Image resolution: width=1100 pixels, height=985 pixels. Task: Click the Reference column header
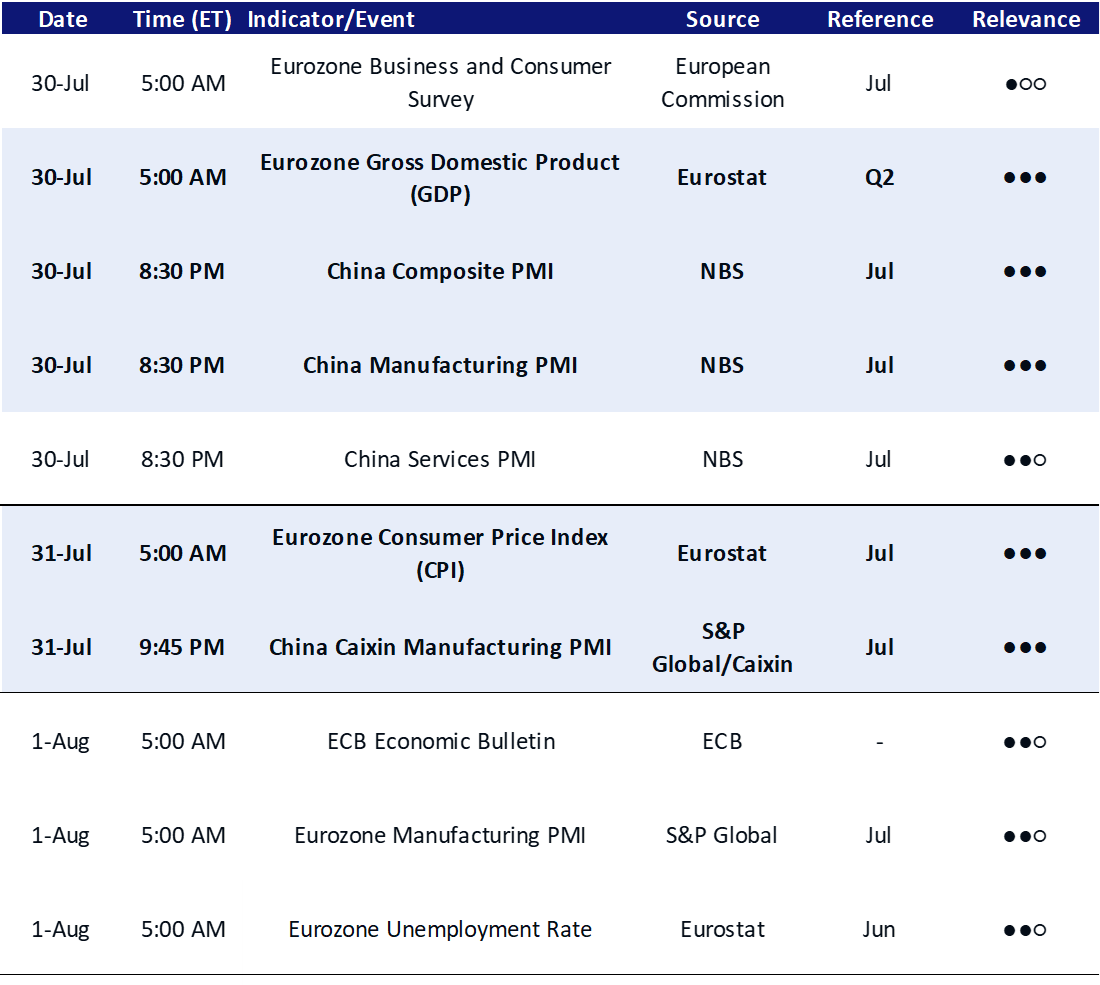point(880,19)
